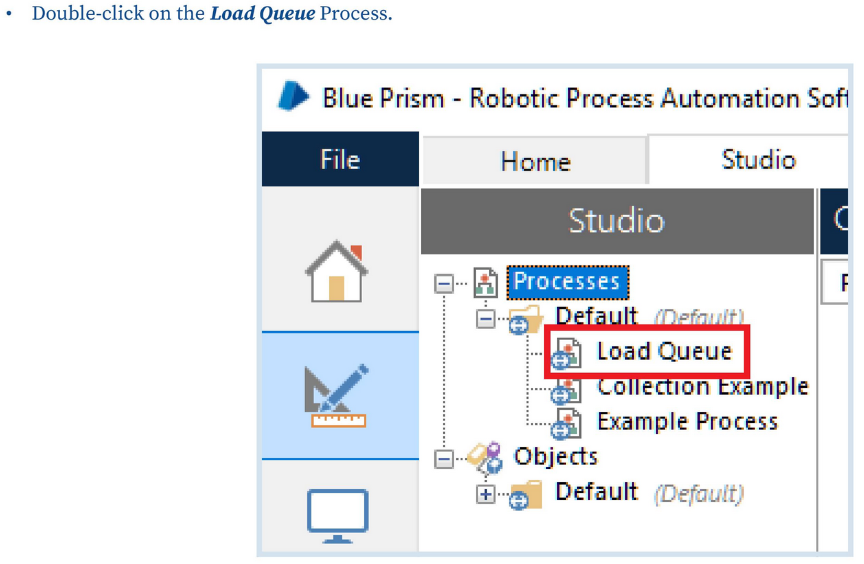Select the Collection Example label

702,387
